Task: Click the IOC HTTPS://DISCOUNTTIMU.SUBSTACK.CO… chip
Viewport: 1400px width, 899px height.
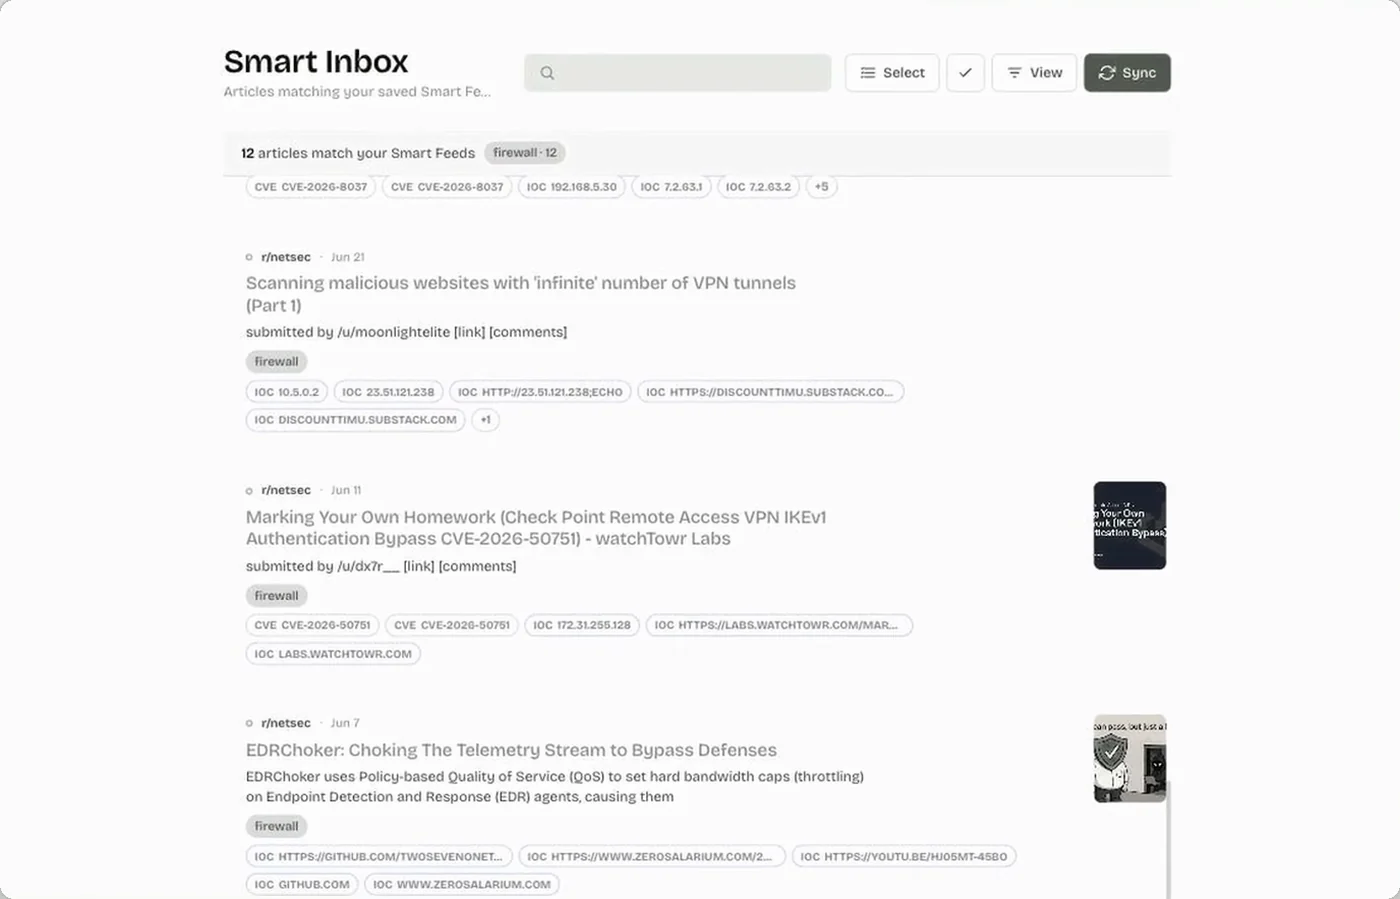Action: (x=770, y=392)
